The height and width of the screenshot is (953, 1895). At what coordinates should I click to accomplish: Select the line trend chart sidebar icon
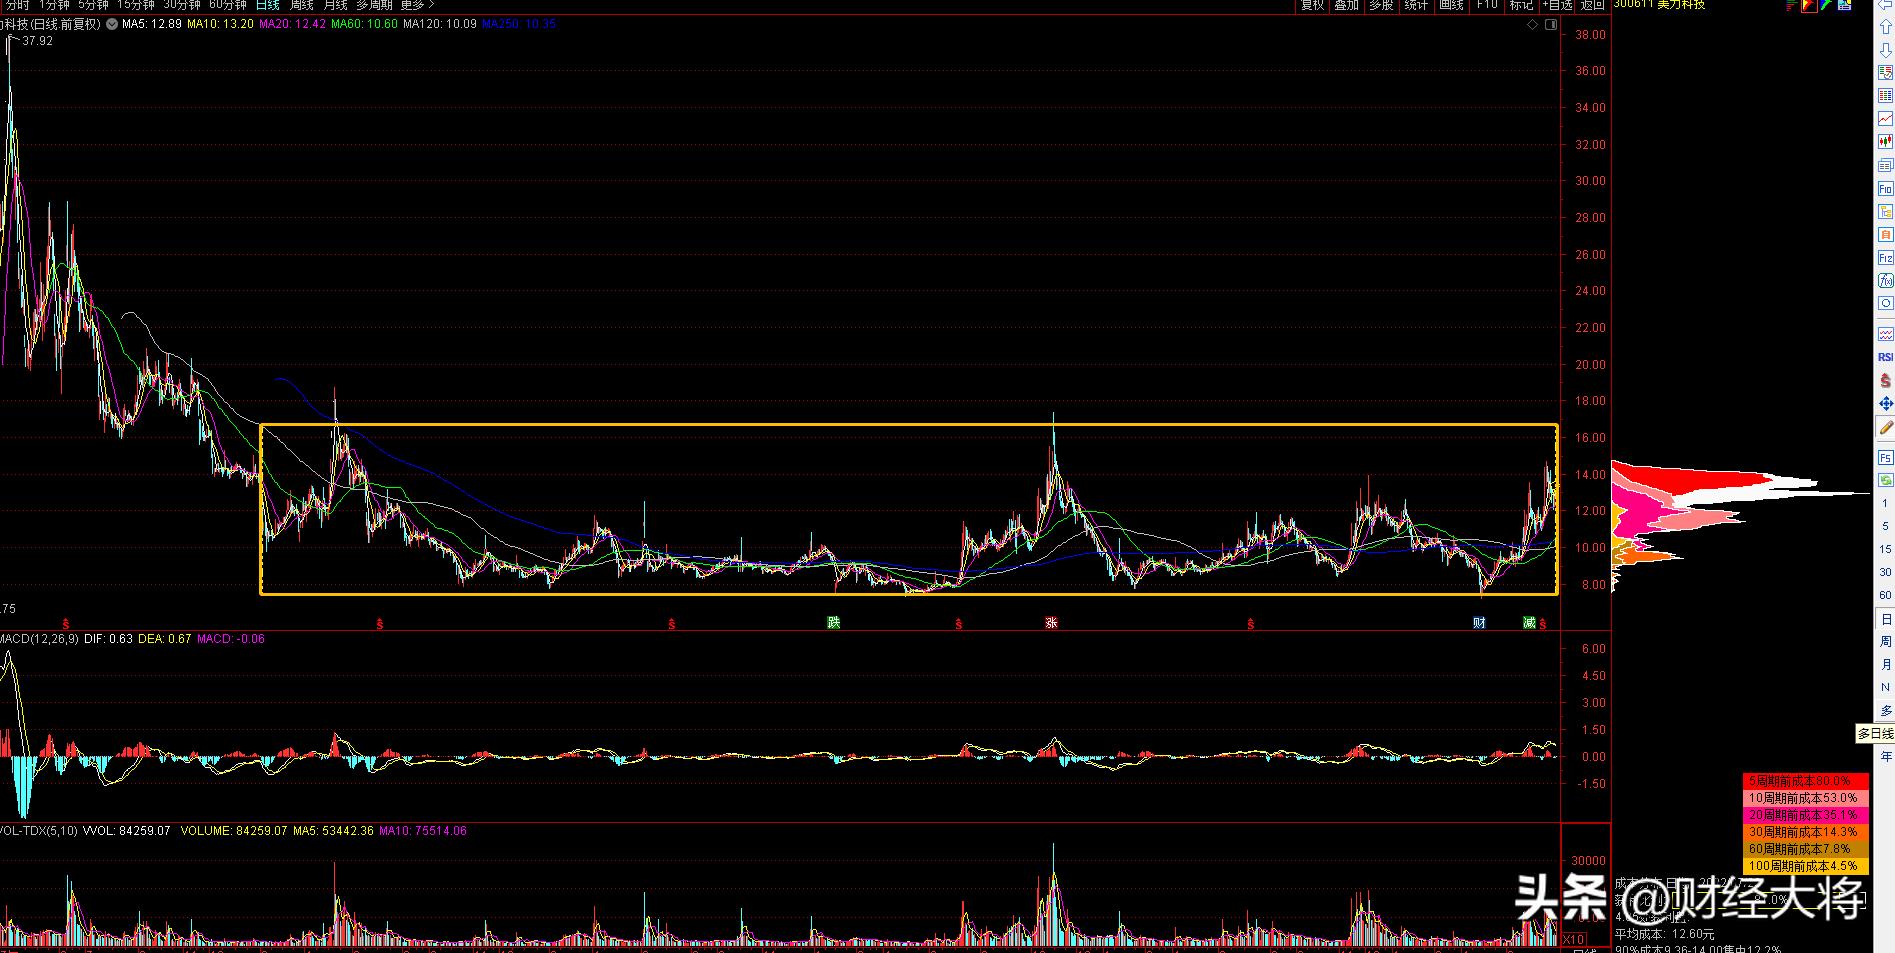click(1885, 119)
